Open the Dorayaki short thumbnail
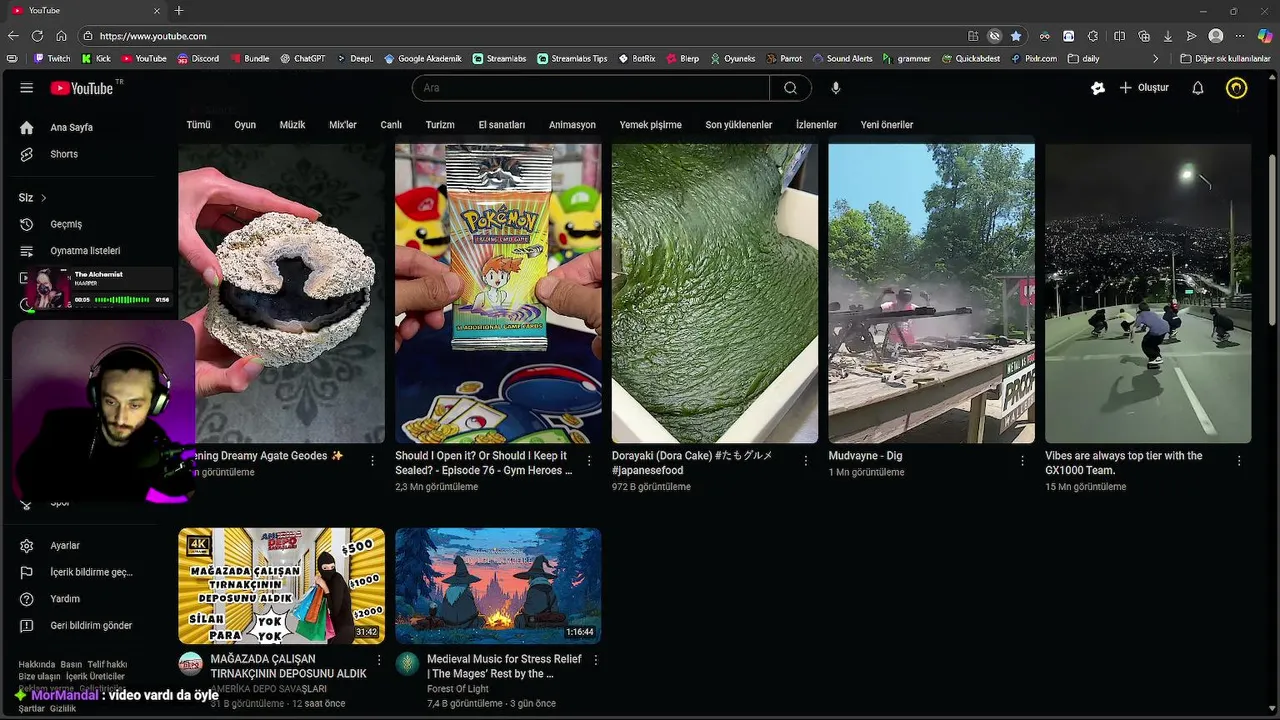Screen dimensions: 1280x720 (x=715, y=293)
